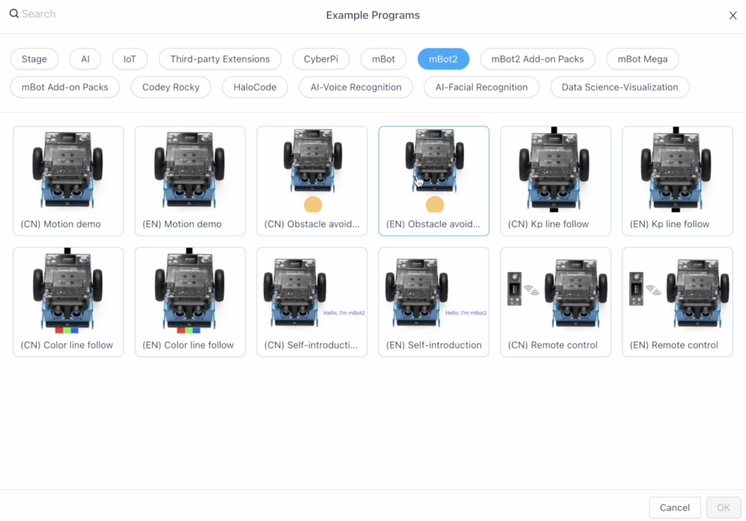Click the "(CN) Remote control" caption text

(552, 345)
